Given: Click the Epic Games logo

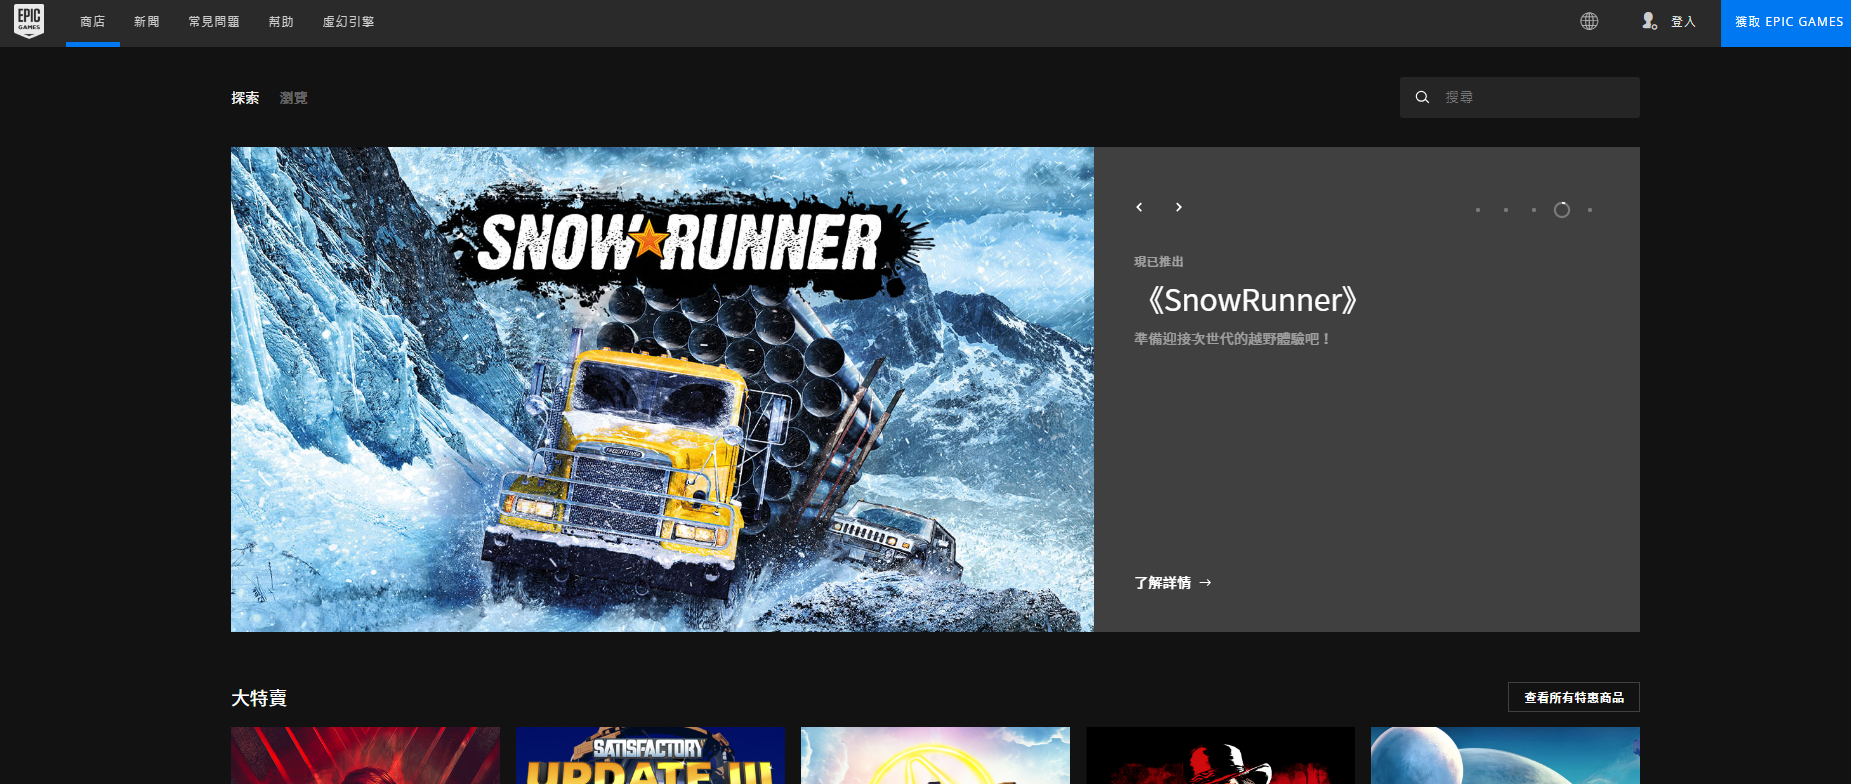Looking at the screenshot, I should tap(29, 21).
